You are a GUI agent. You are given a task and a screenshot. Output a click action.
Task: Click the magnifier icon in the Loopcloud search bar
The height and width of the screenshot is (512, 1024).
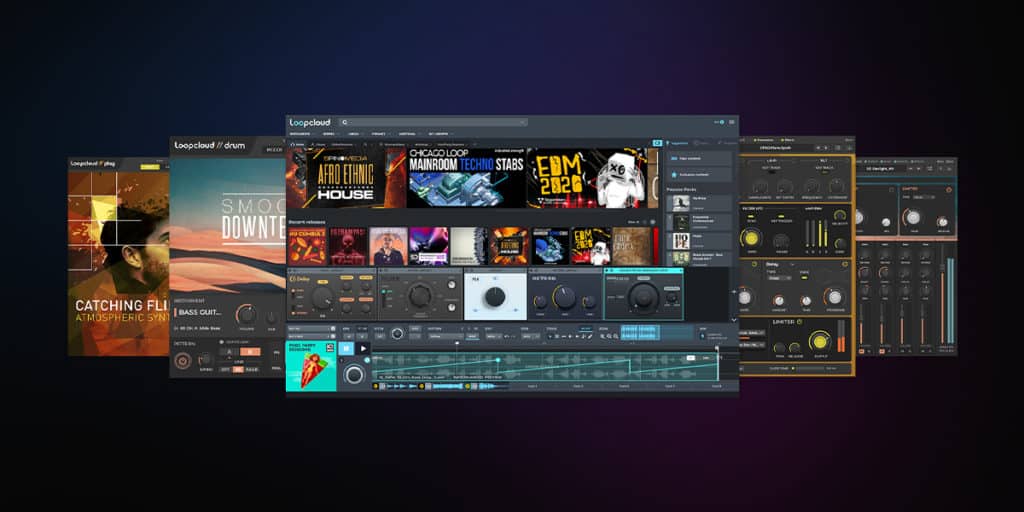[x=345, y=122]
